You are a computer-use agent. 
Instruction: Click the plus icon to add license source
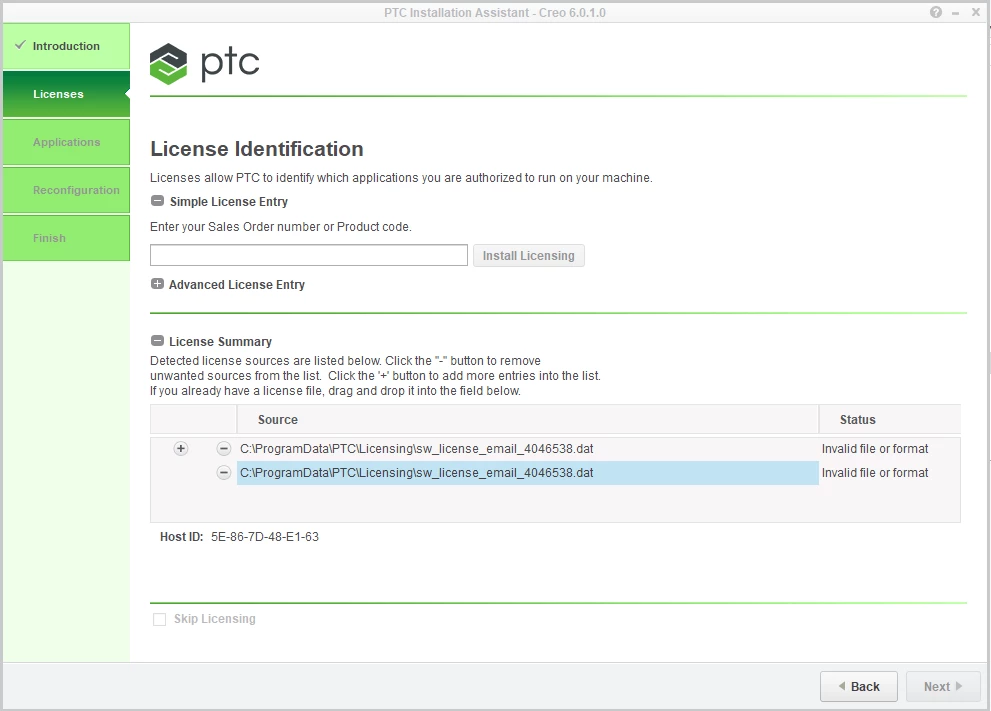click(x=180, y=448)
